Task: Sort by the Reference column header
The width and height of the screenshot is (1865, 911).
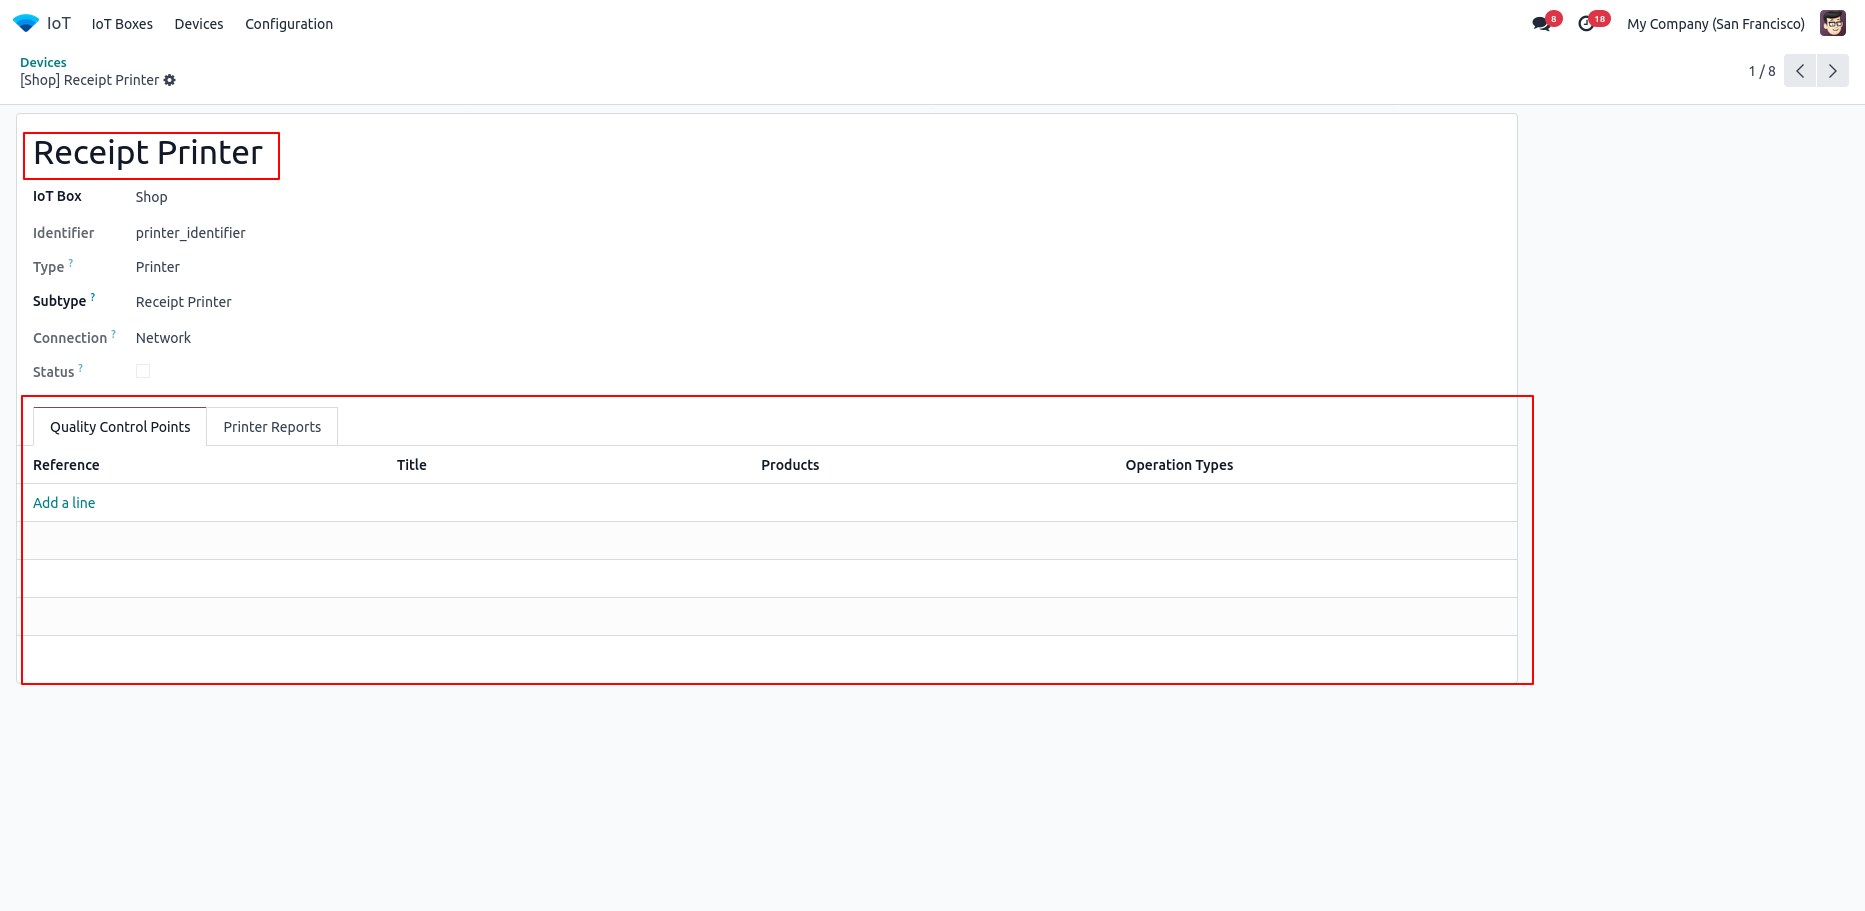Action: 66,465
